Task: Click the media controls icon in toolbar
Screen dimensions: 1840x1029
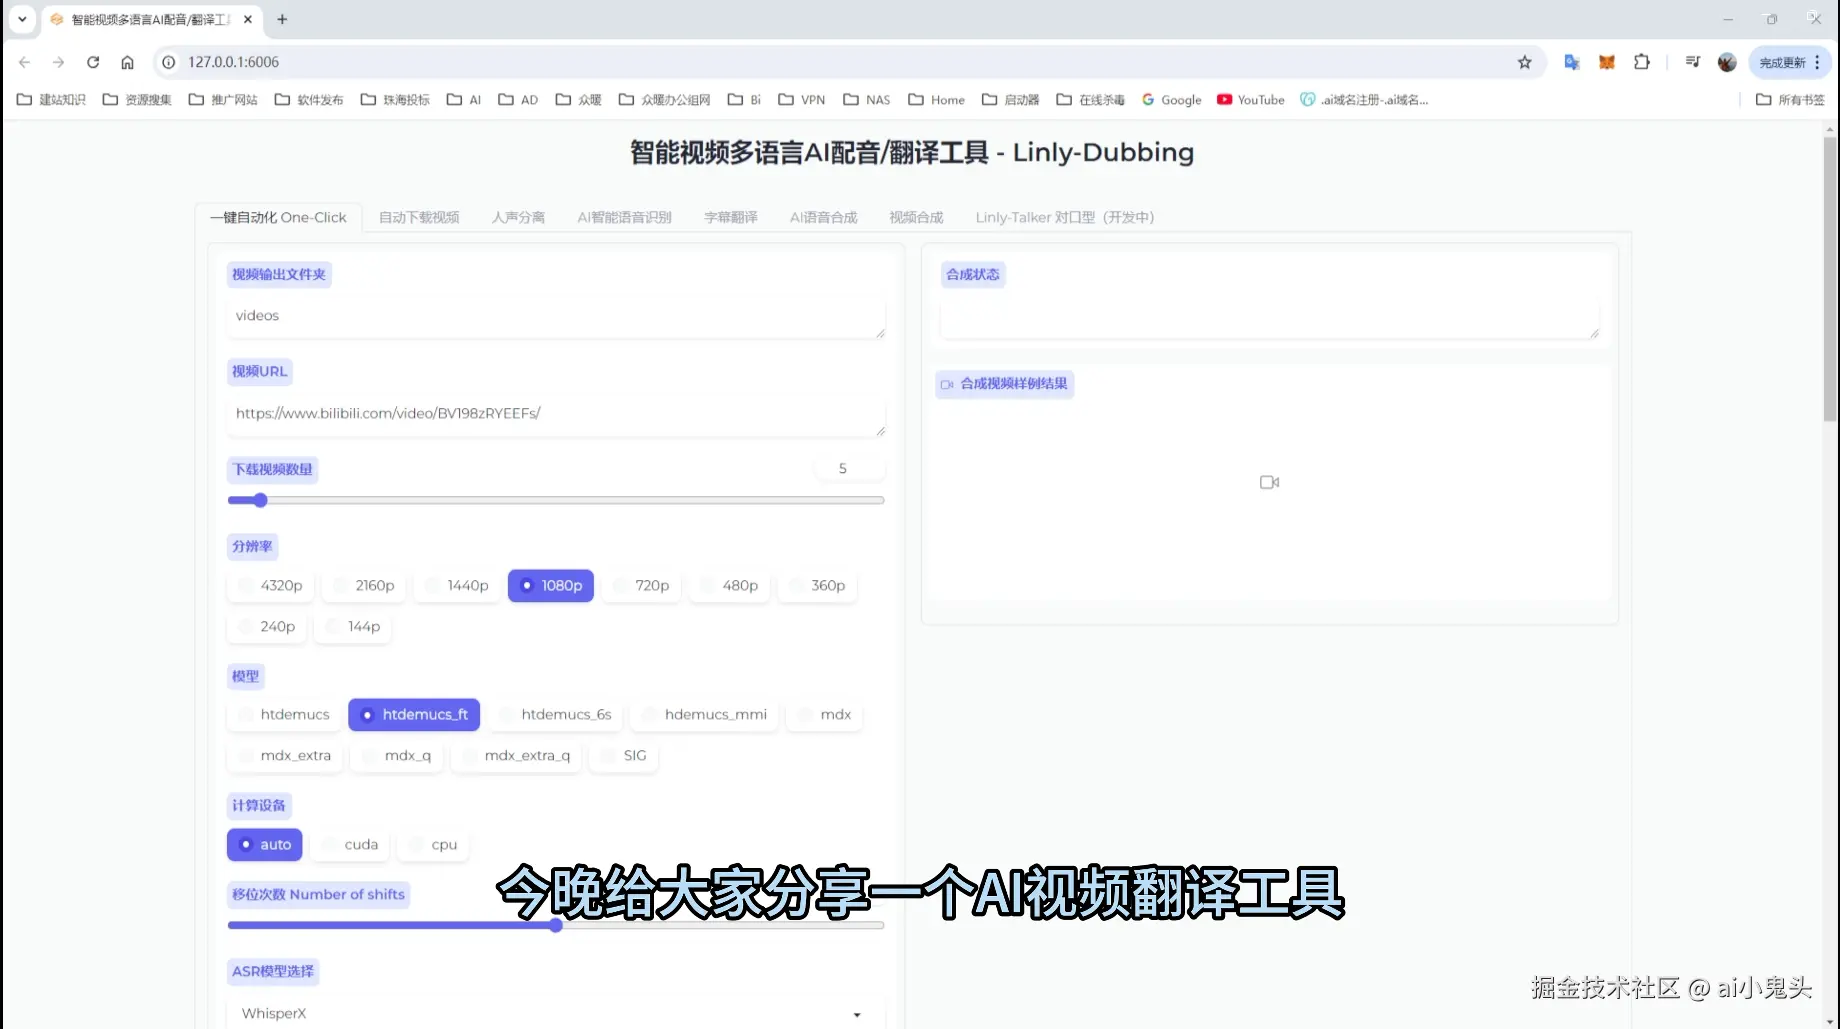Action: tap(1692, 62)
